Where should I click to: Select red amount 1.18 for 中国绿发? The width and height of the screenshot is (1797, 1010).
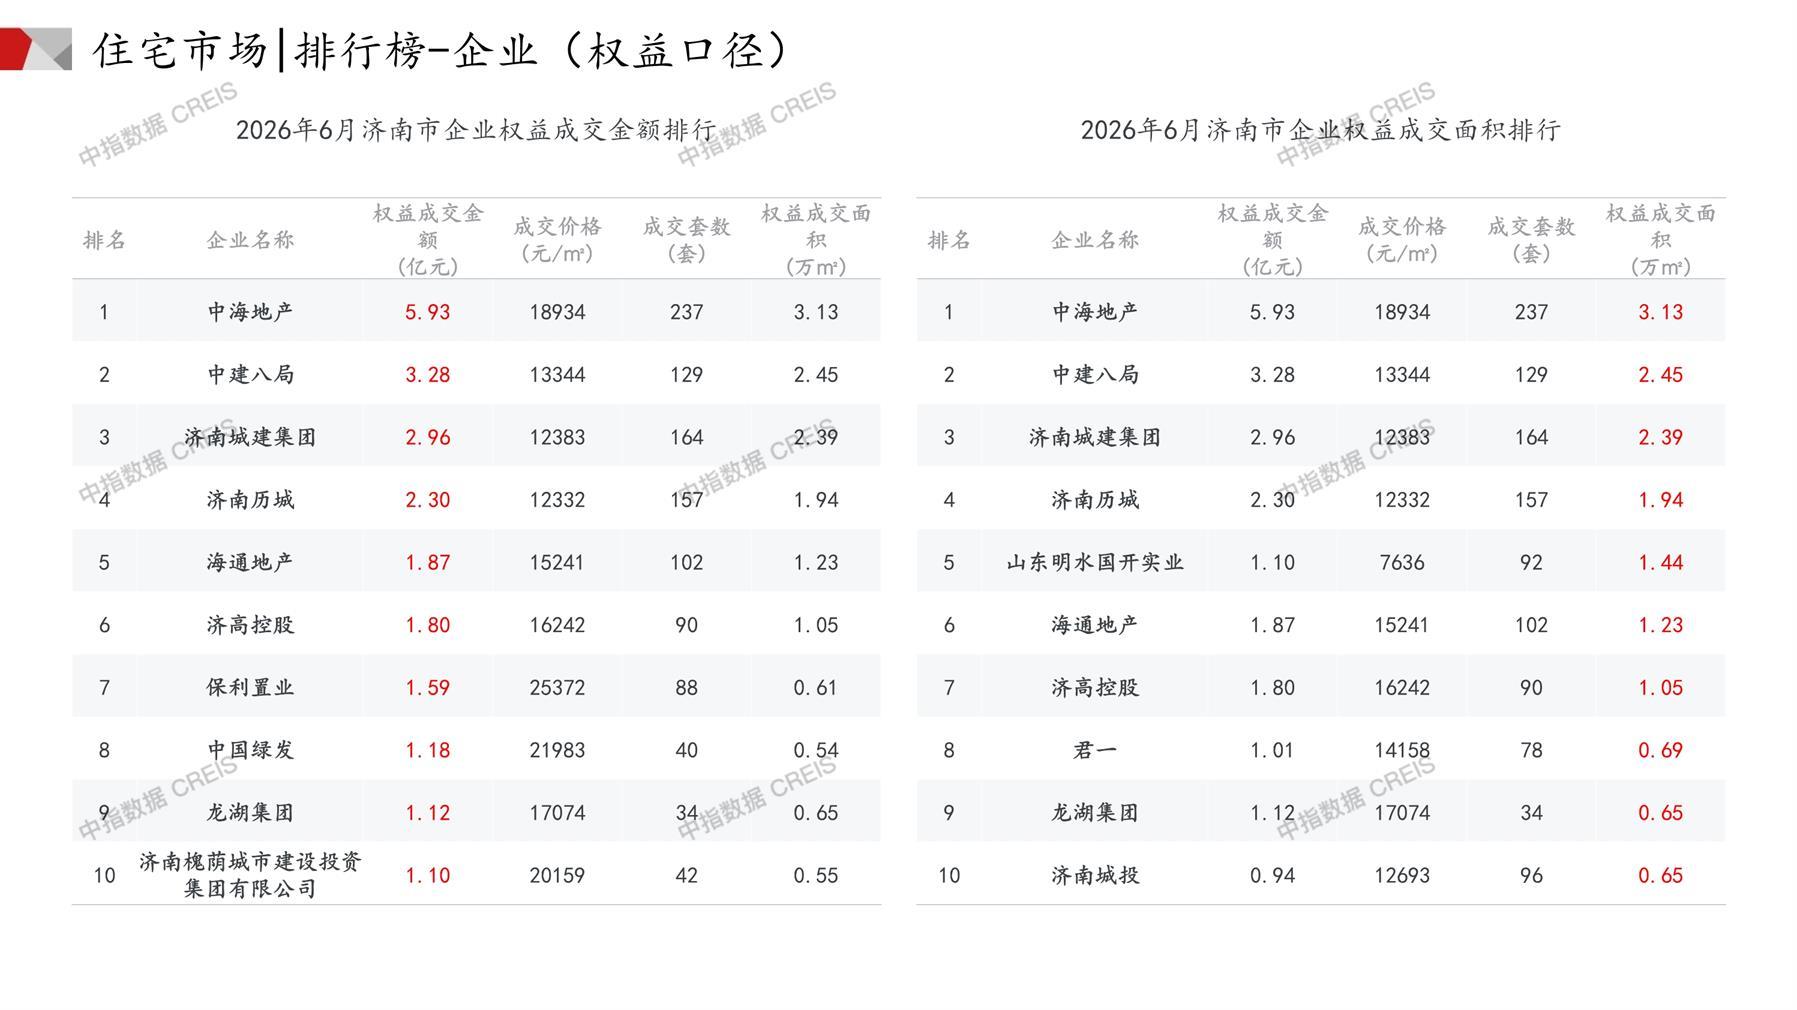coord(427,750)
